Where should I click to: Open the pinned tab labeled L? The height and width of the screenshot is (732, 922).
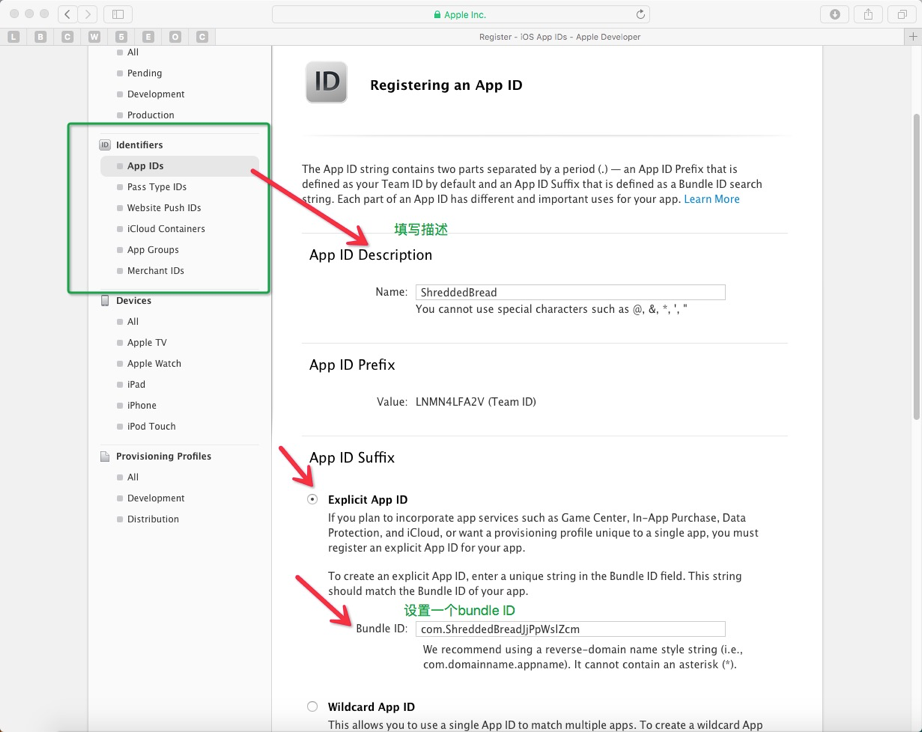(x=14, y=36)
